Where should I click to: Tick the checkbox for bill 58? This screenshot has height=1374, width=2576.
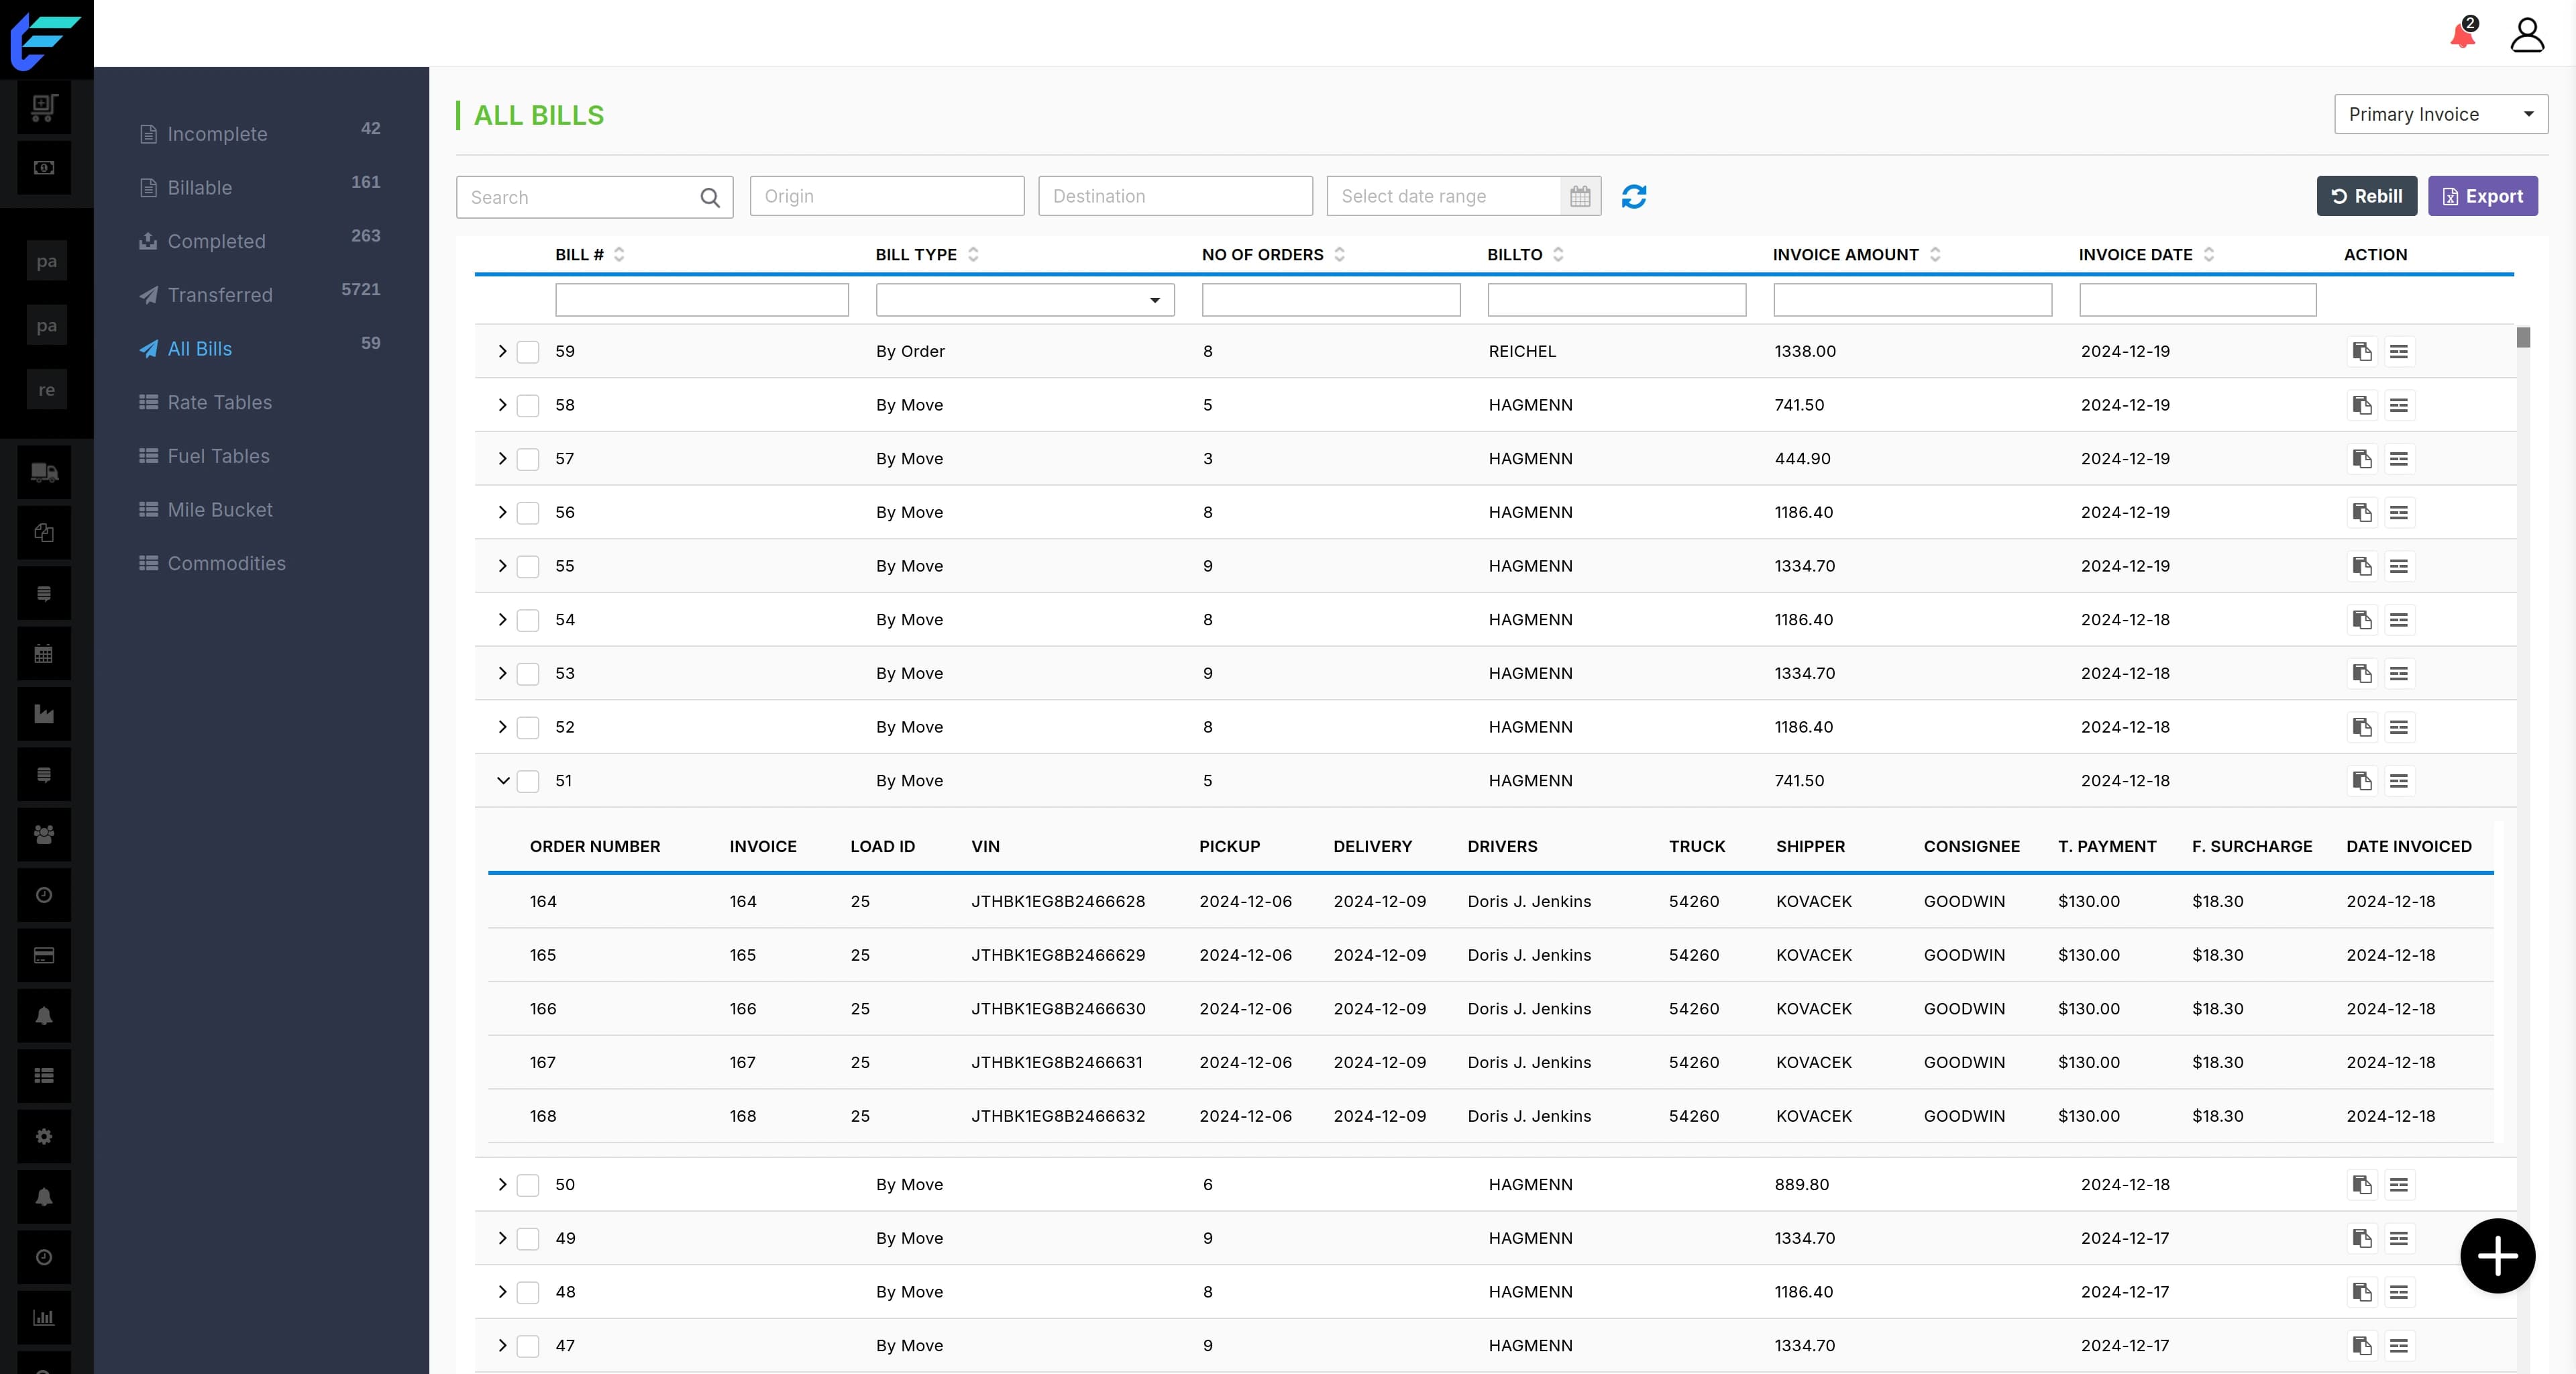pyautogui.click(x=528, y=406)
